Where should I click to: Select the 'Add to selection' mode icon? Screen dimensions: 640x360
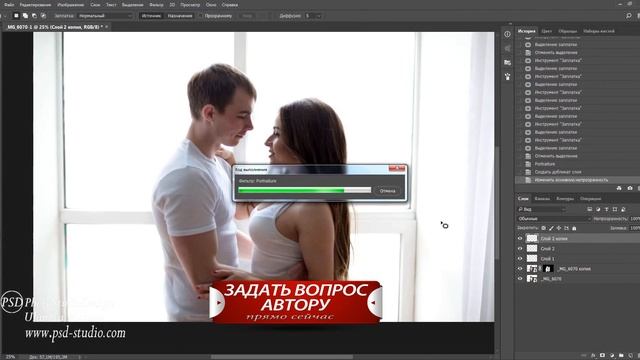pos(25,16)
